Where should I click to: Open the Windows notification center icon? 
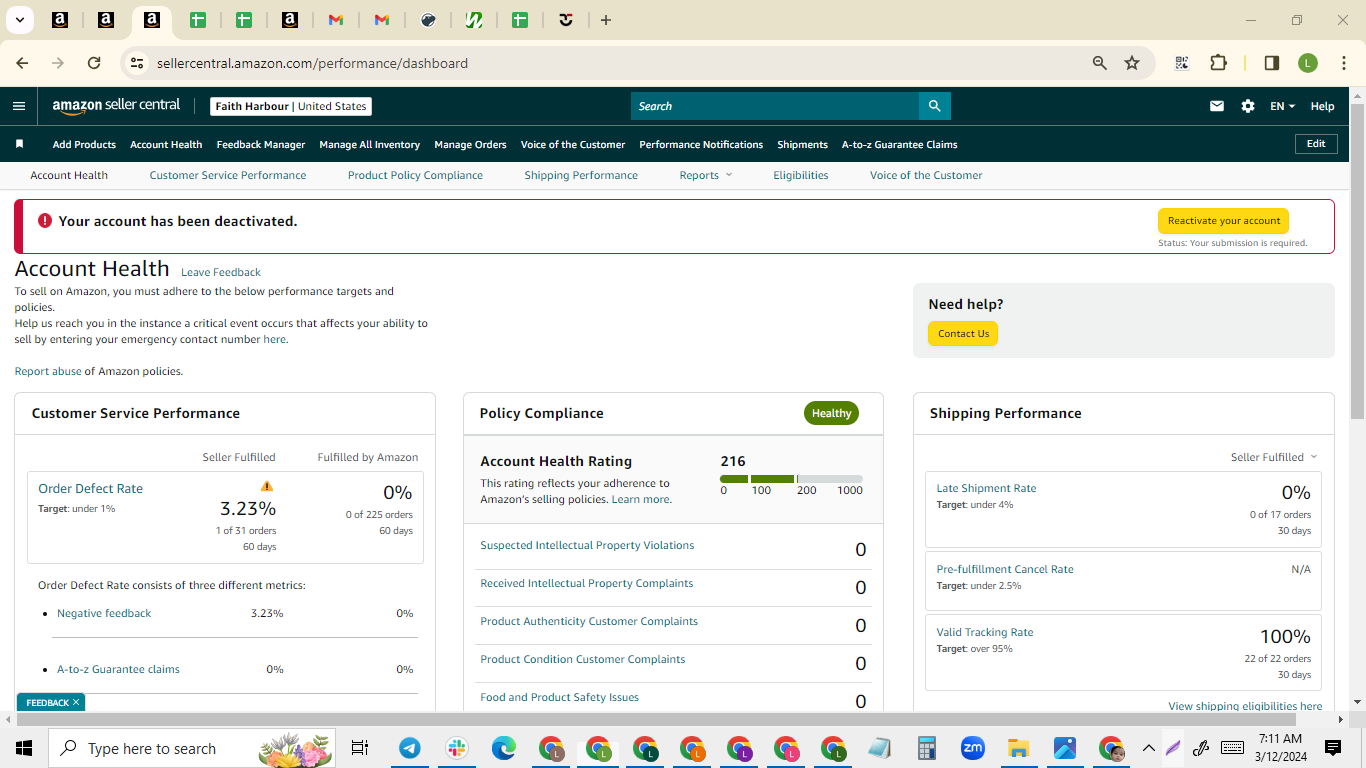(1332, 748)
